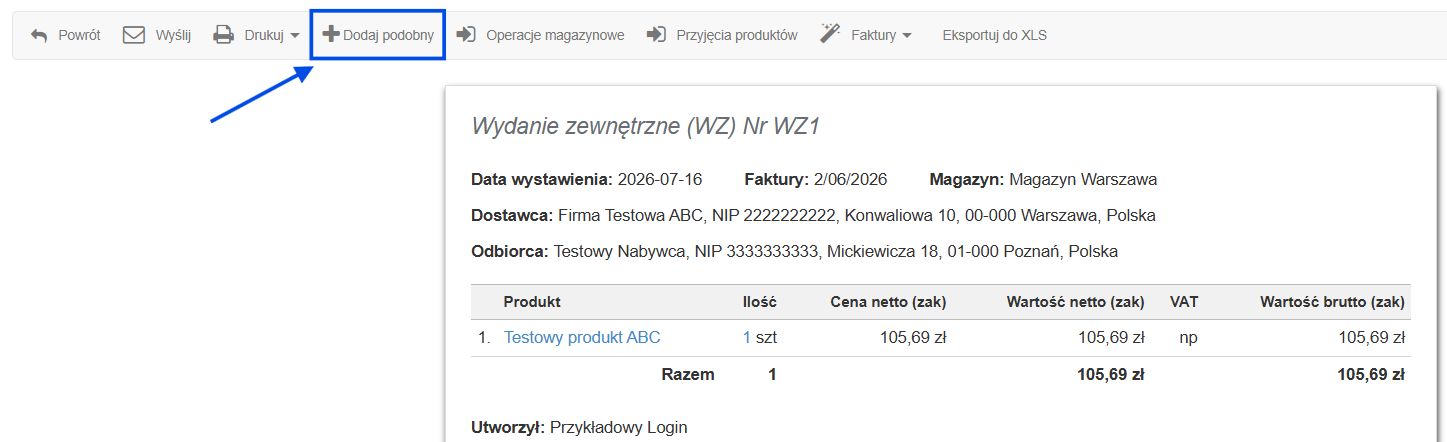
Task: Click the Wartość brutto (zak) column header
Action: [x=1333, y=301]
